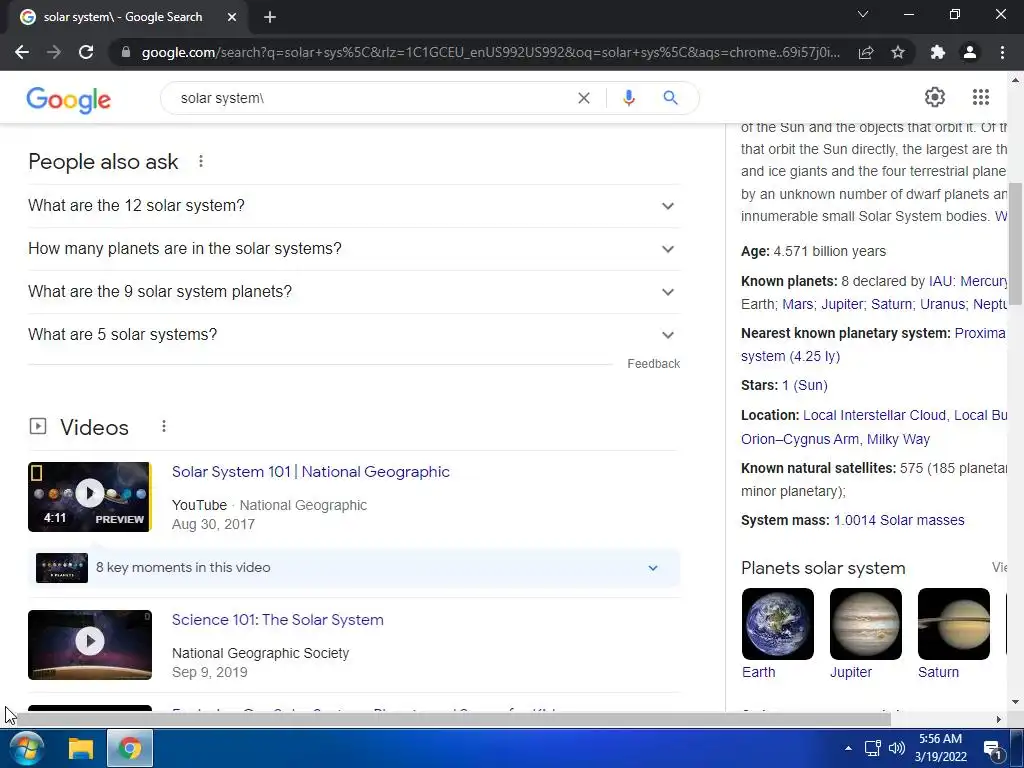Close the solar system search tab
Image resolution: width=1024 pixels, height=768 pixels.
[x=232, y=17]
